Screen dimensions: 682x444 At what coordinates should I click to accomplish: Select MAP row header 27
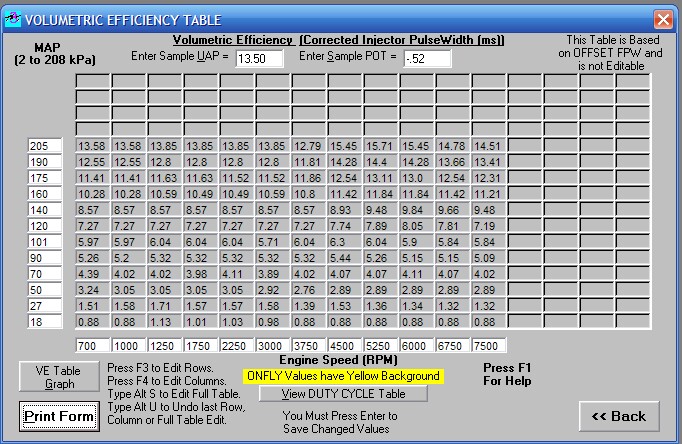coord(45,306)
